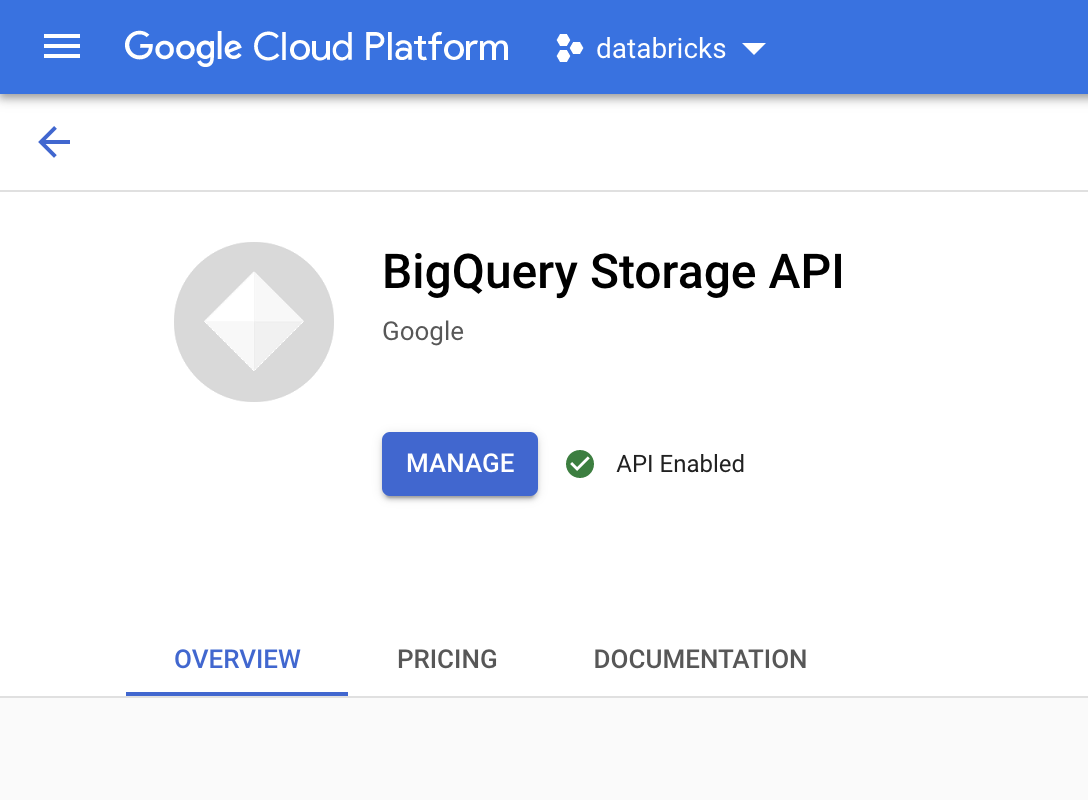Click the hamburger icon in the blue header
Screen dimensions: 1088x800
coord(62,47)
